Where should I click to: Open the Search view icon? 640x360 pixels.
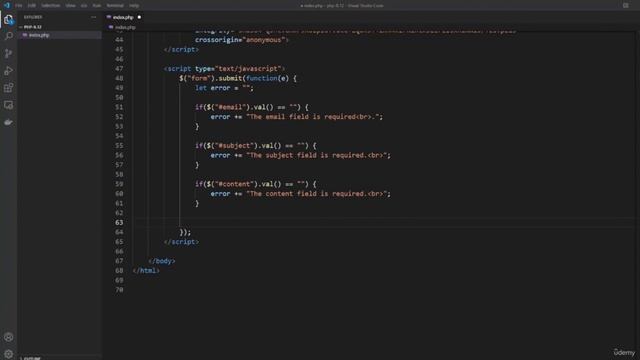click(8, 36)
